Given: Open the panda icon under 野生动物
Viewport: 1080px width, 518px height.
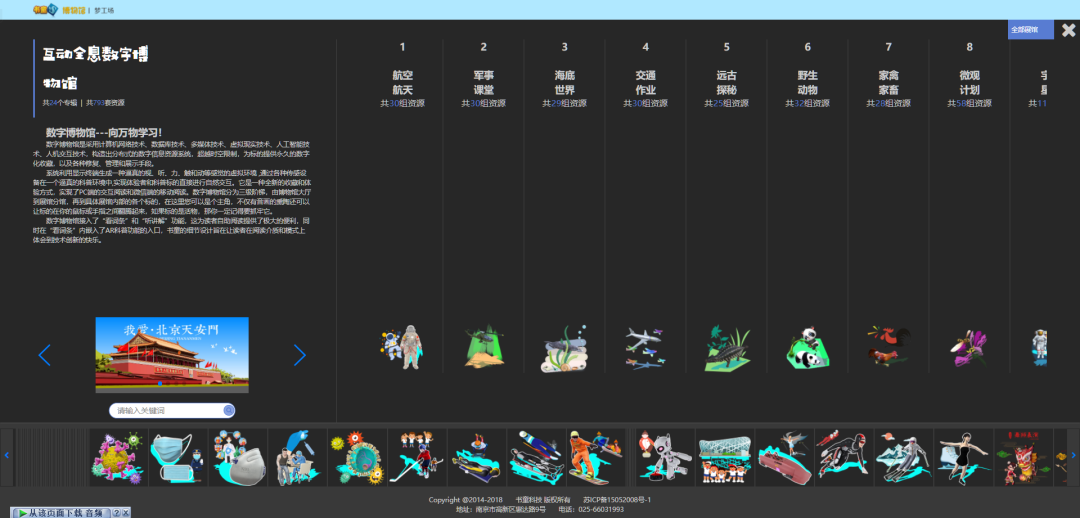Looking at the screenshot, I should click(808, 348).
